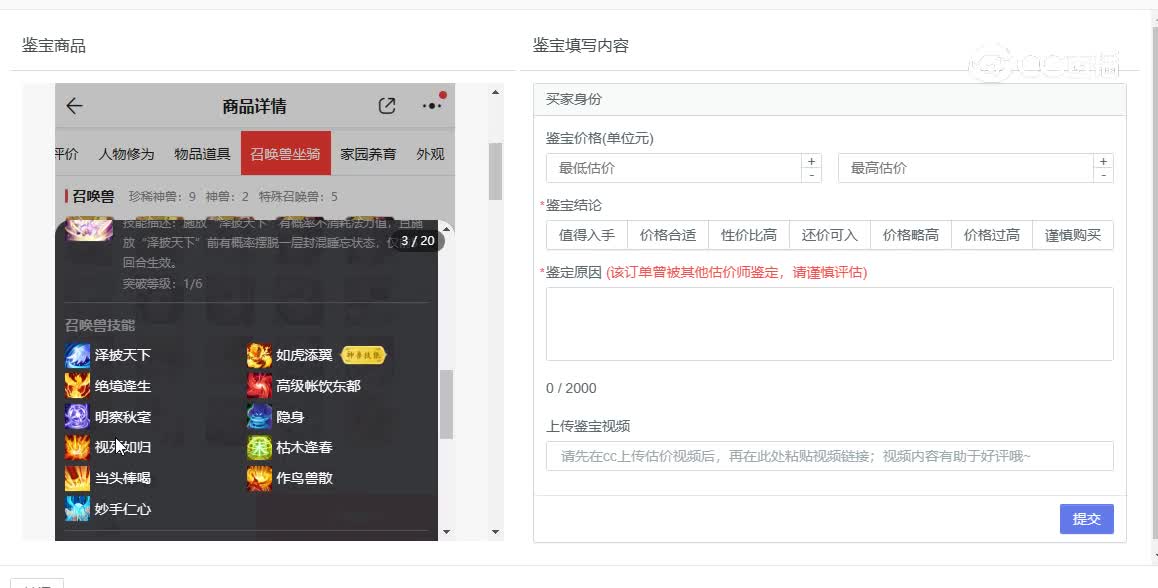Viewport: 1158px width, 588px height.
Task: Select the 泽披天下 skill icon
Action: coord(78,355)
